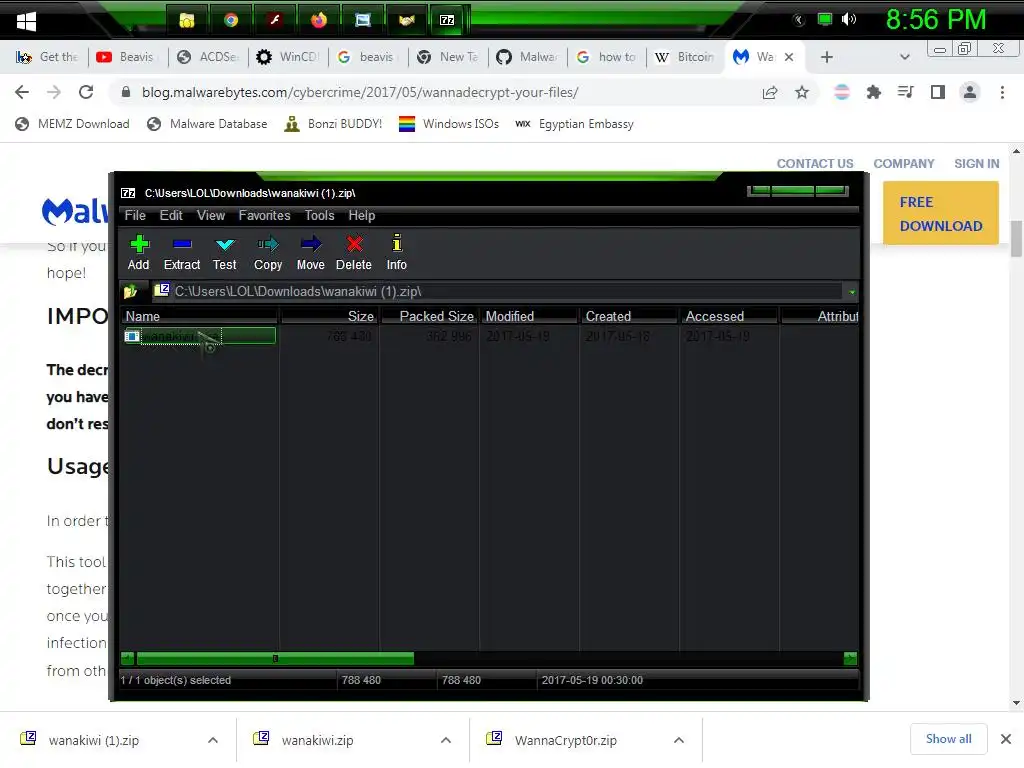Open the Egyptian Embassy bookmark
The image size is (1024, 768).
(574, 124)
